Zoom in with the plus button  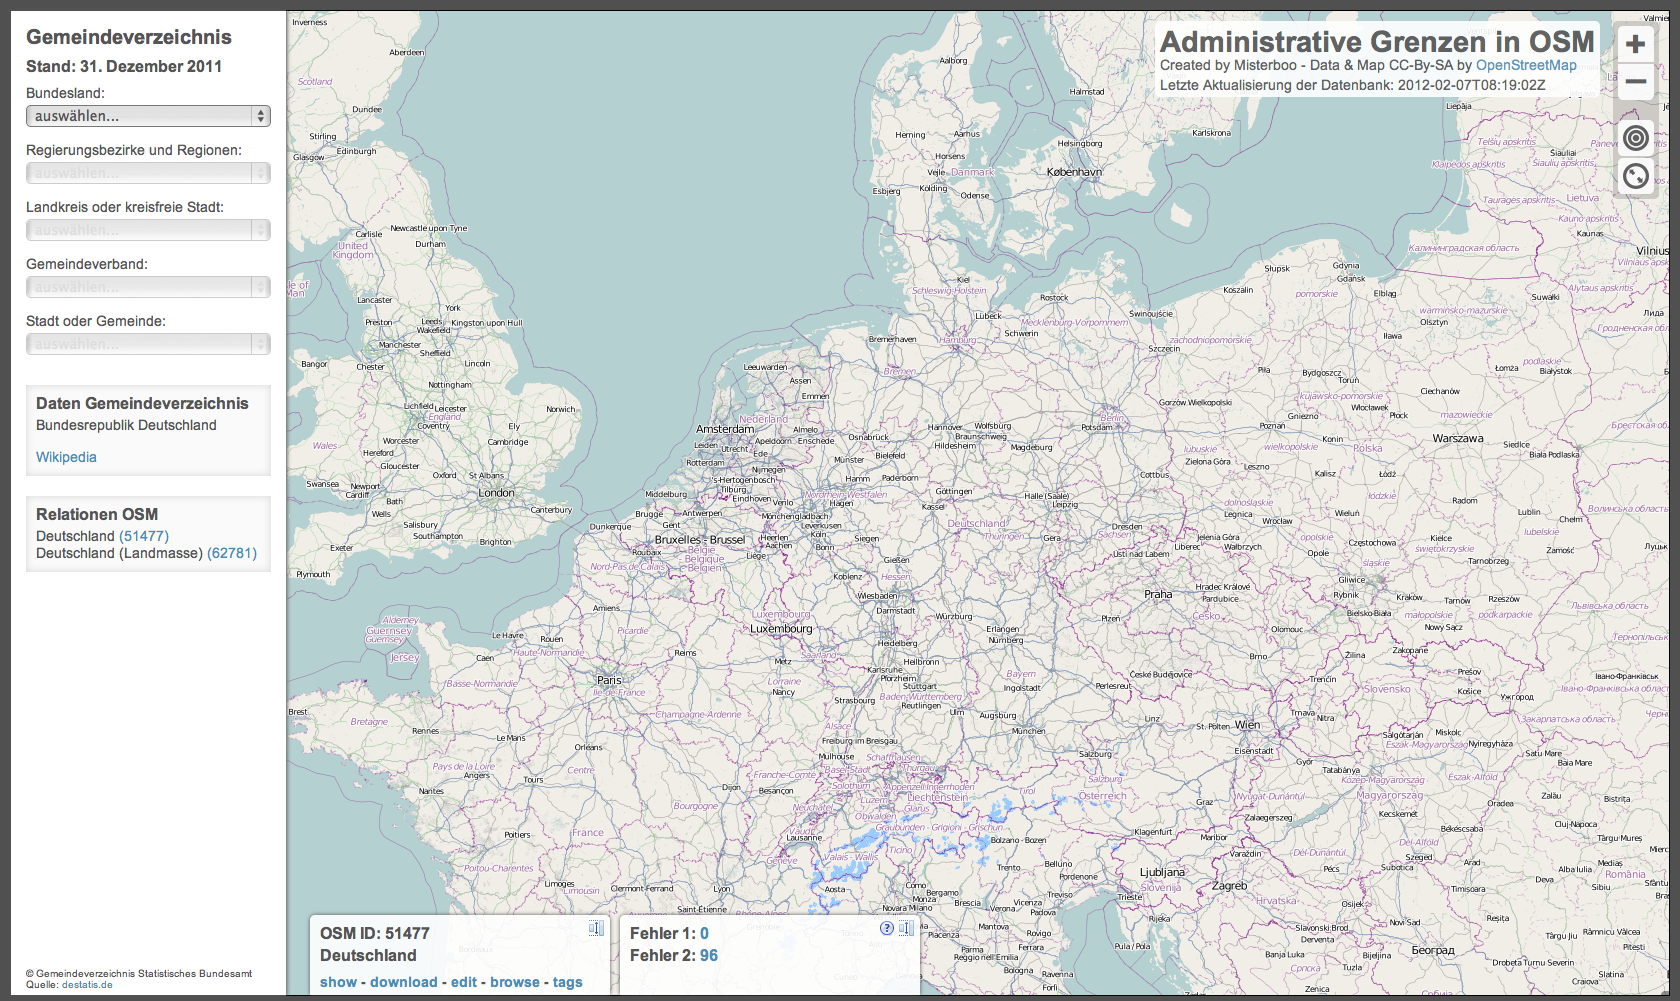pyautogui.click(x=1635, y=44)
